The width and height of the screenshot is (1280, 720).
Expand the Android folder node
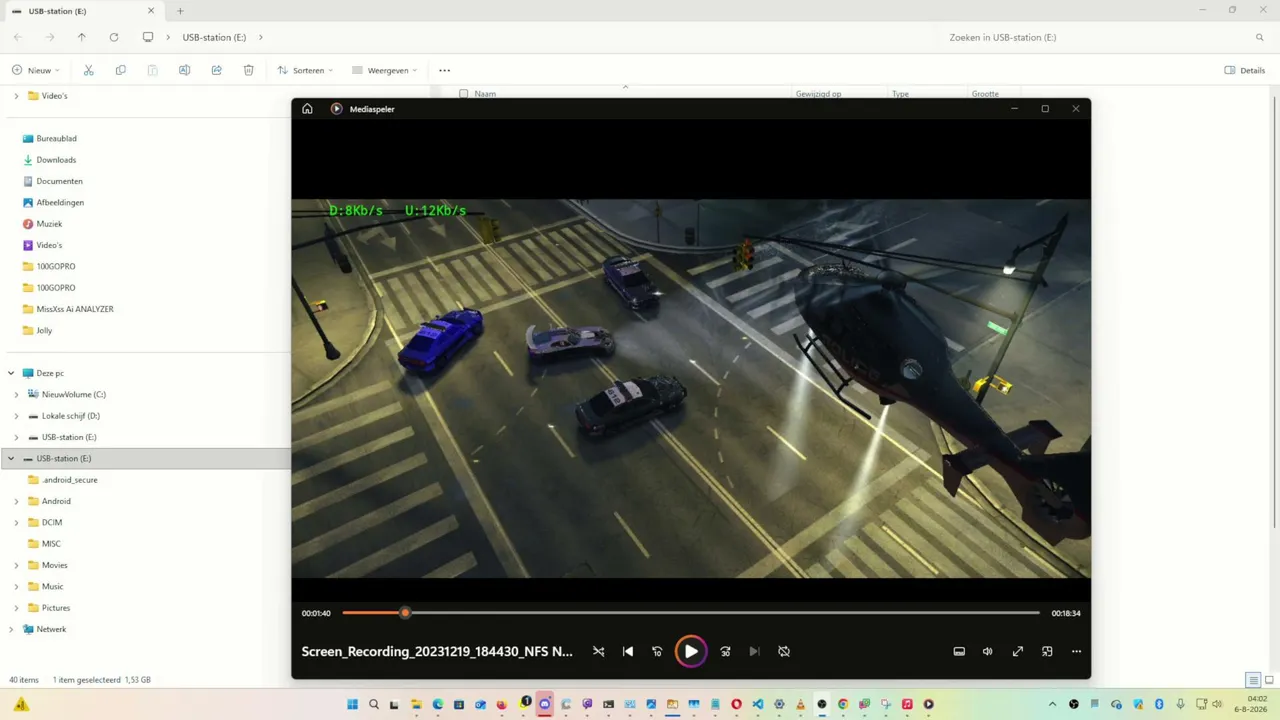(x=16, y=501)
